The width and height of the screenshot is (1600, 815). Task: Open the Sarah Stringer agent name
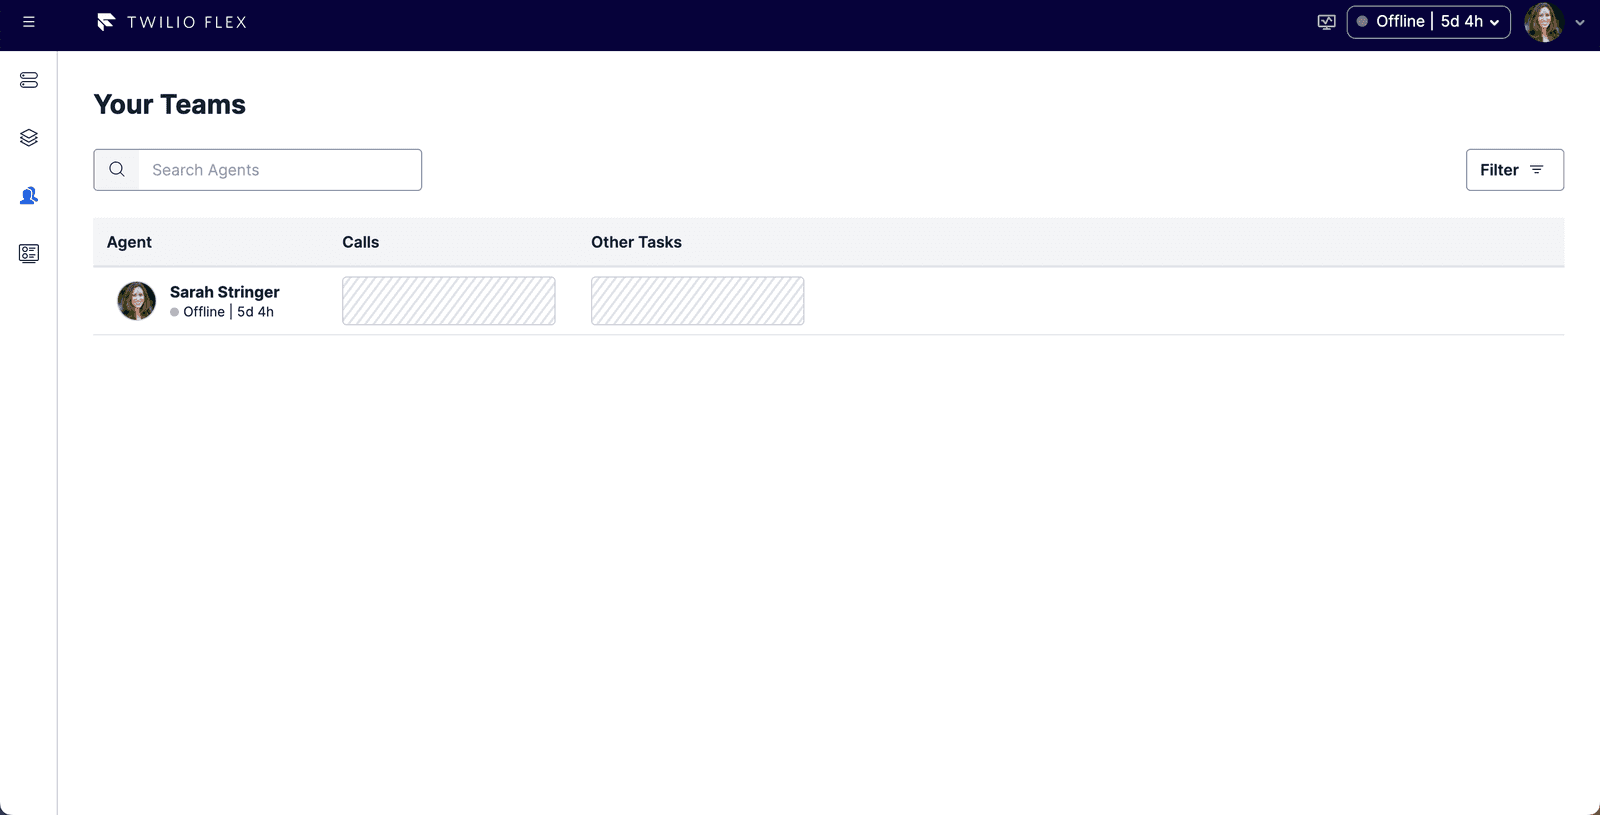[225, 292]
